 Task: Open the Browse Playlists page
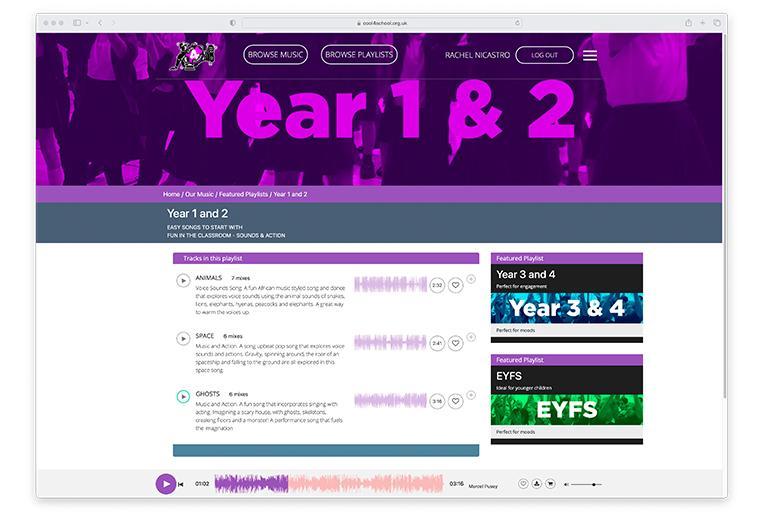(x=359, y=54)
